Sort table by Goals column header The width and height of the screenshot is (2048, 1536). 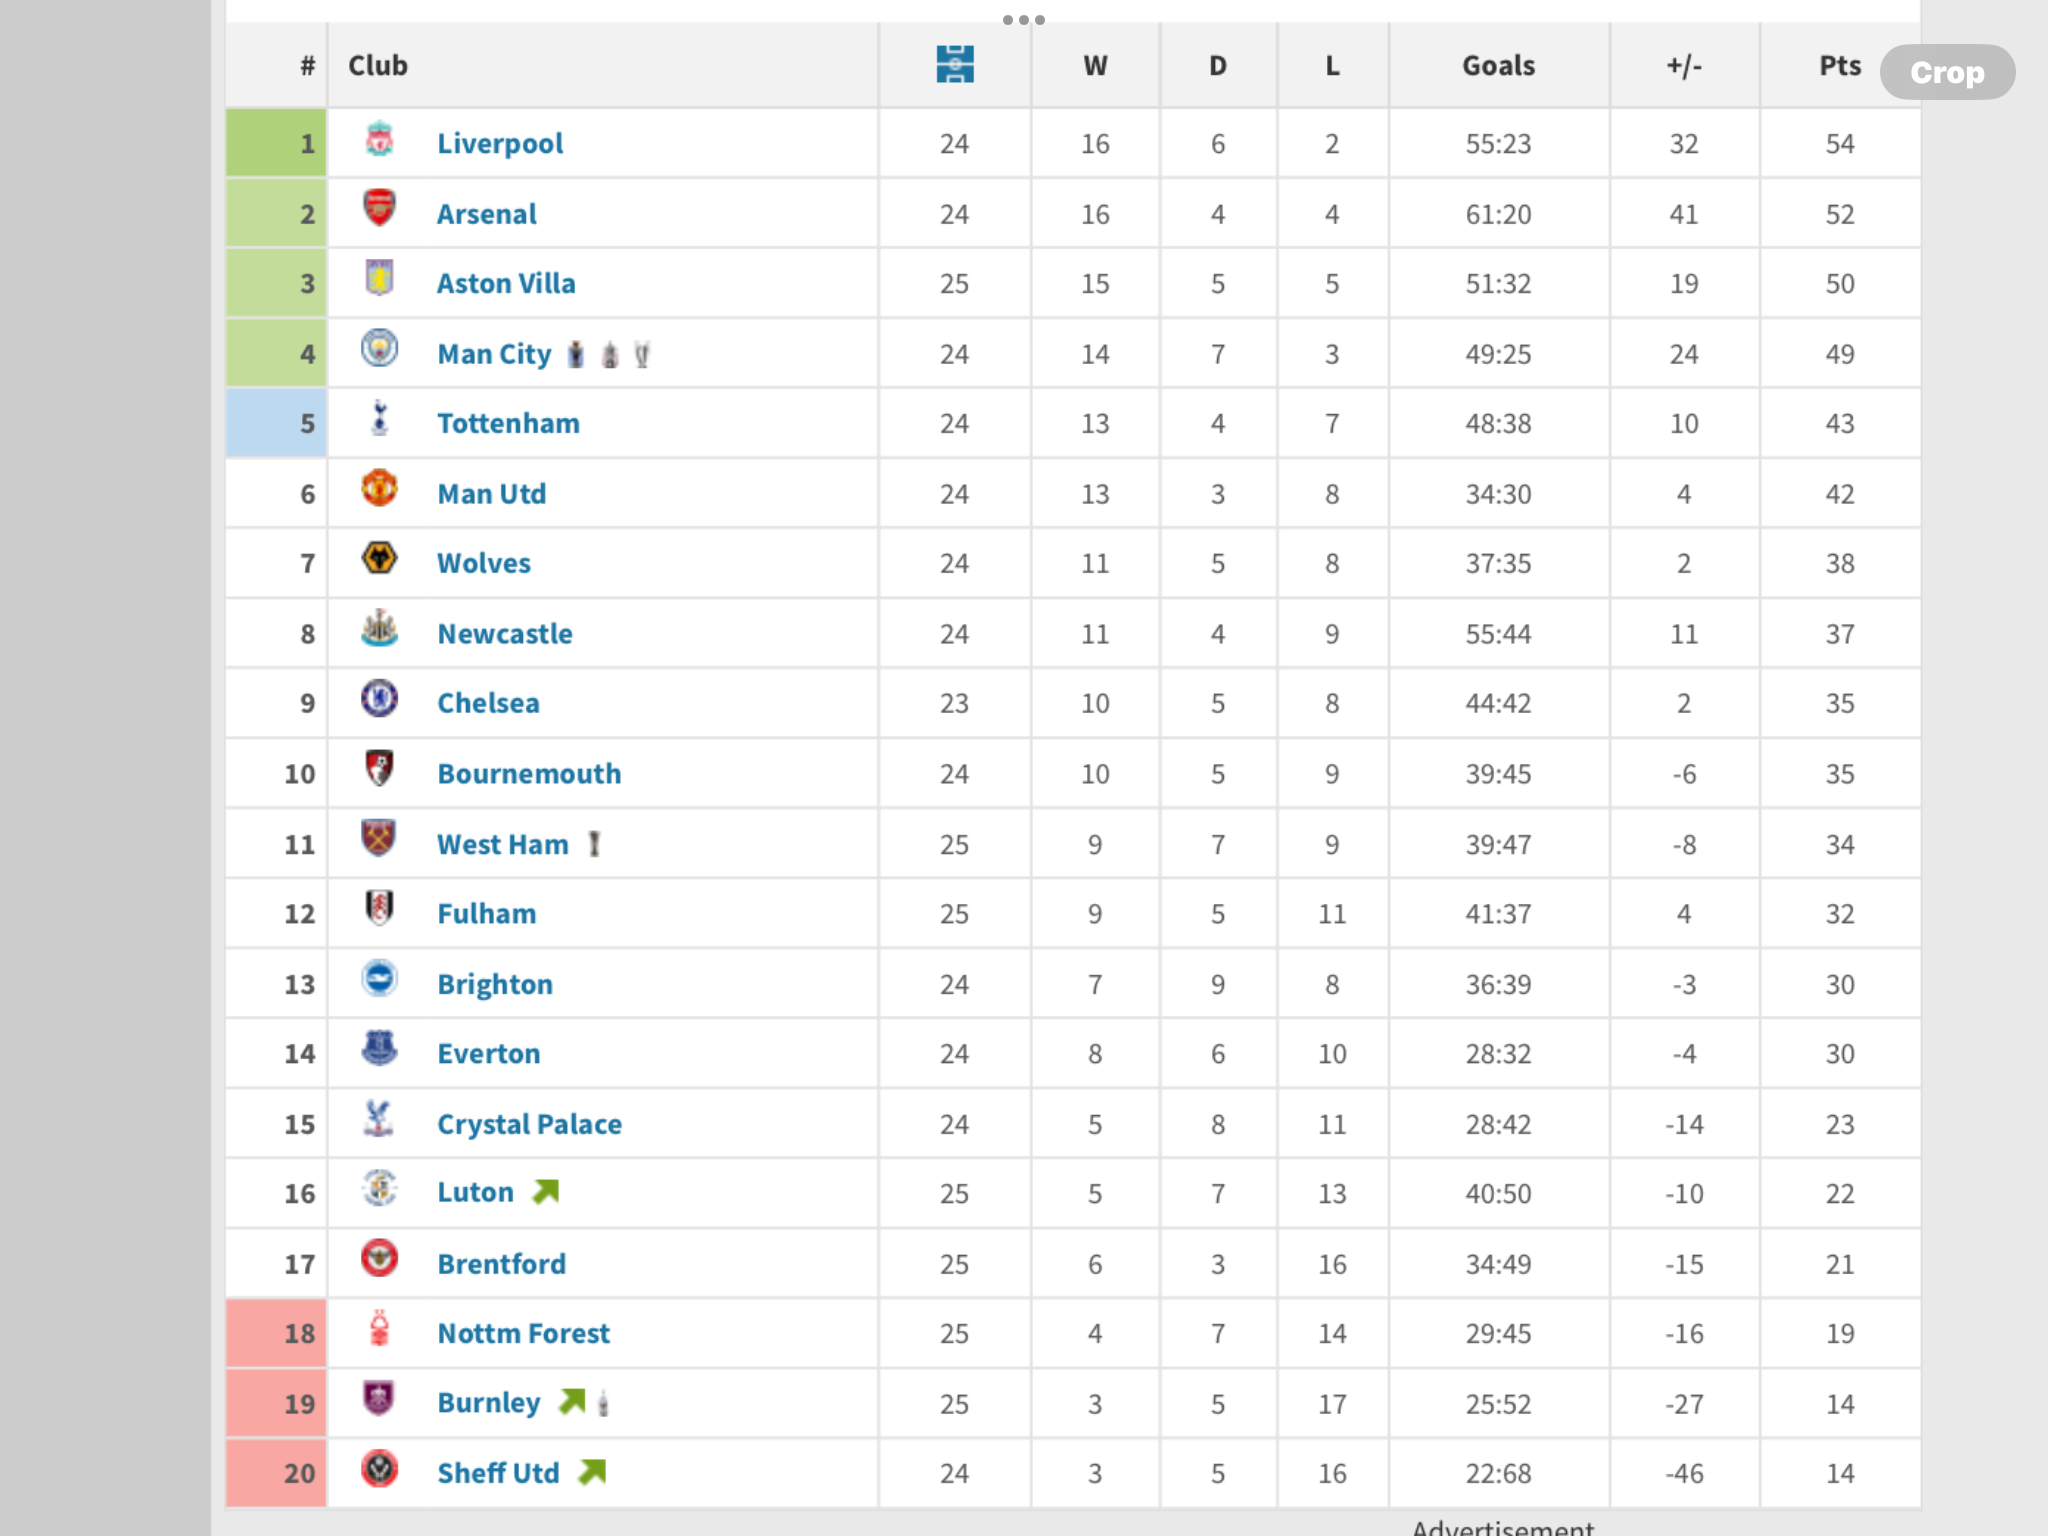(1498, 66)
